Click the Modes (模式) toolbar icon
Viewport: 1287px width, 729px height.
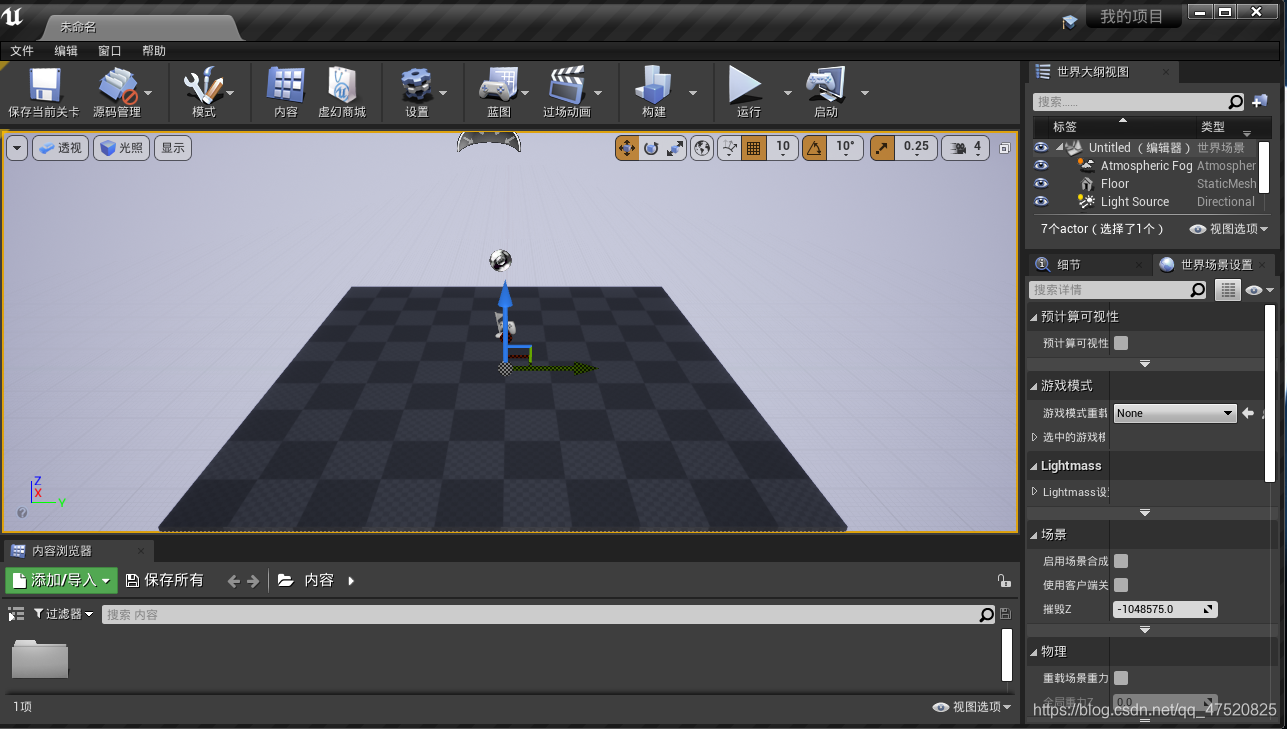pyautogui.click(x=203, y=86)
